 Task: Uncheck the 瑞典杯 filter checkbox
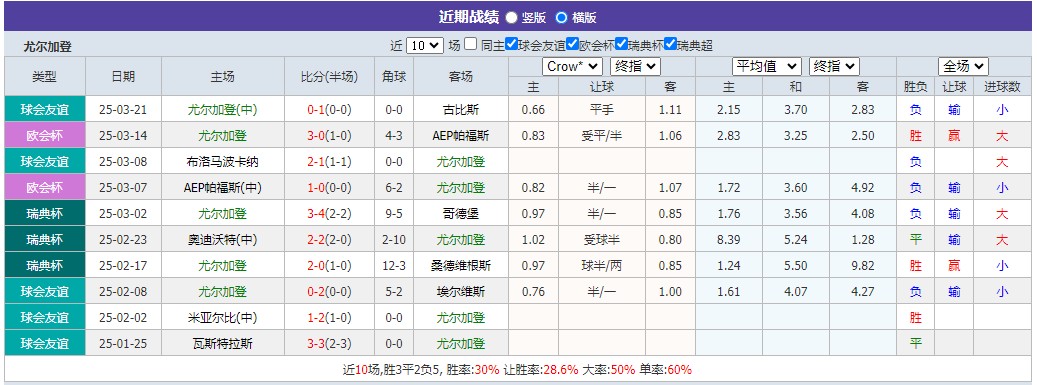622,44
